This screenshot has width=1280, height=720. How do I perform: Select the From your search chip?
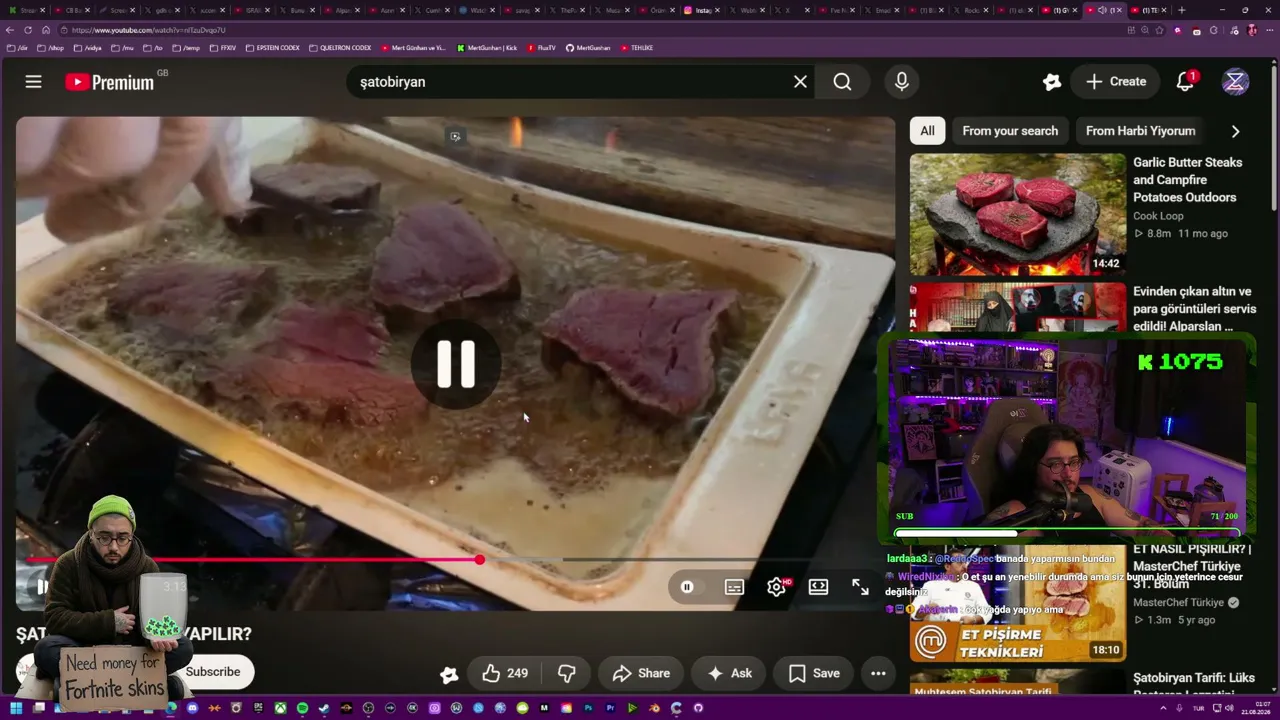coord(1010,131)
